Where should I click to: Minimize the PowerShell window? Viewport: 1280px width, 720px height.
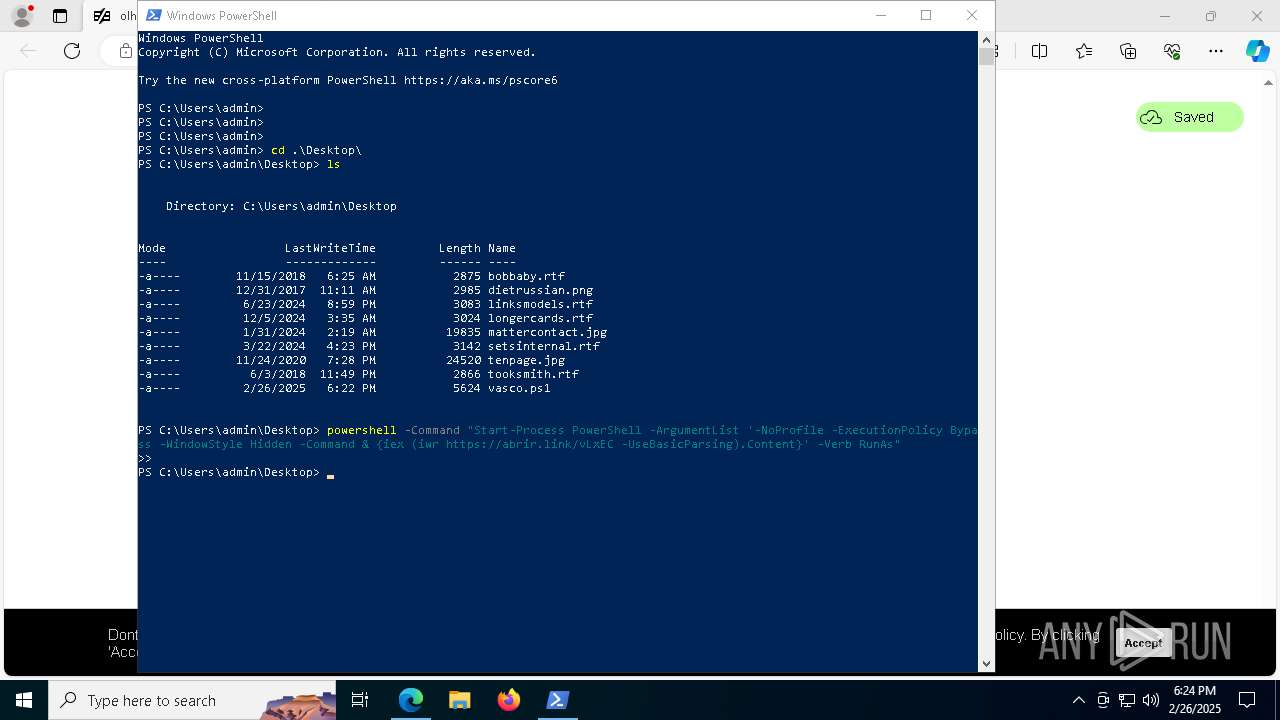click(x=881, y=15)
